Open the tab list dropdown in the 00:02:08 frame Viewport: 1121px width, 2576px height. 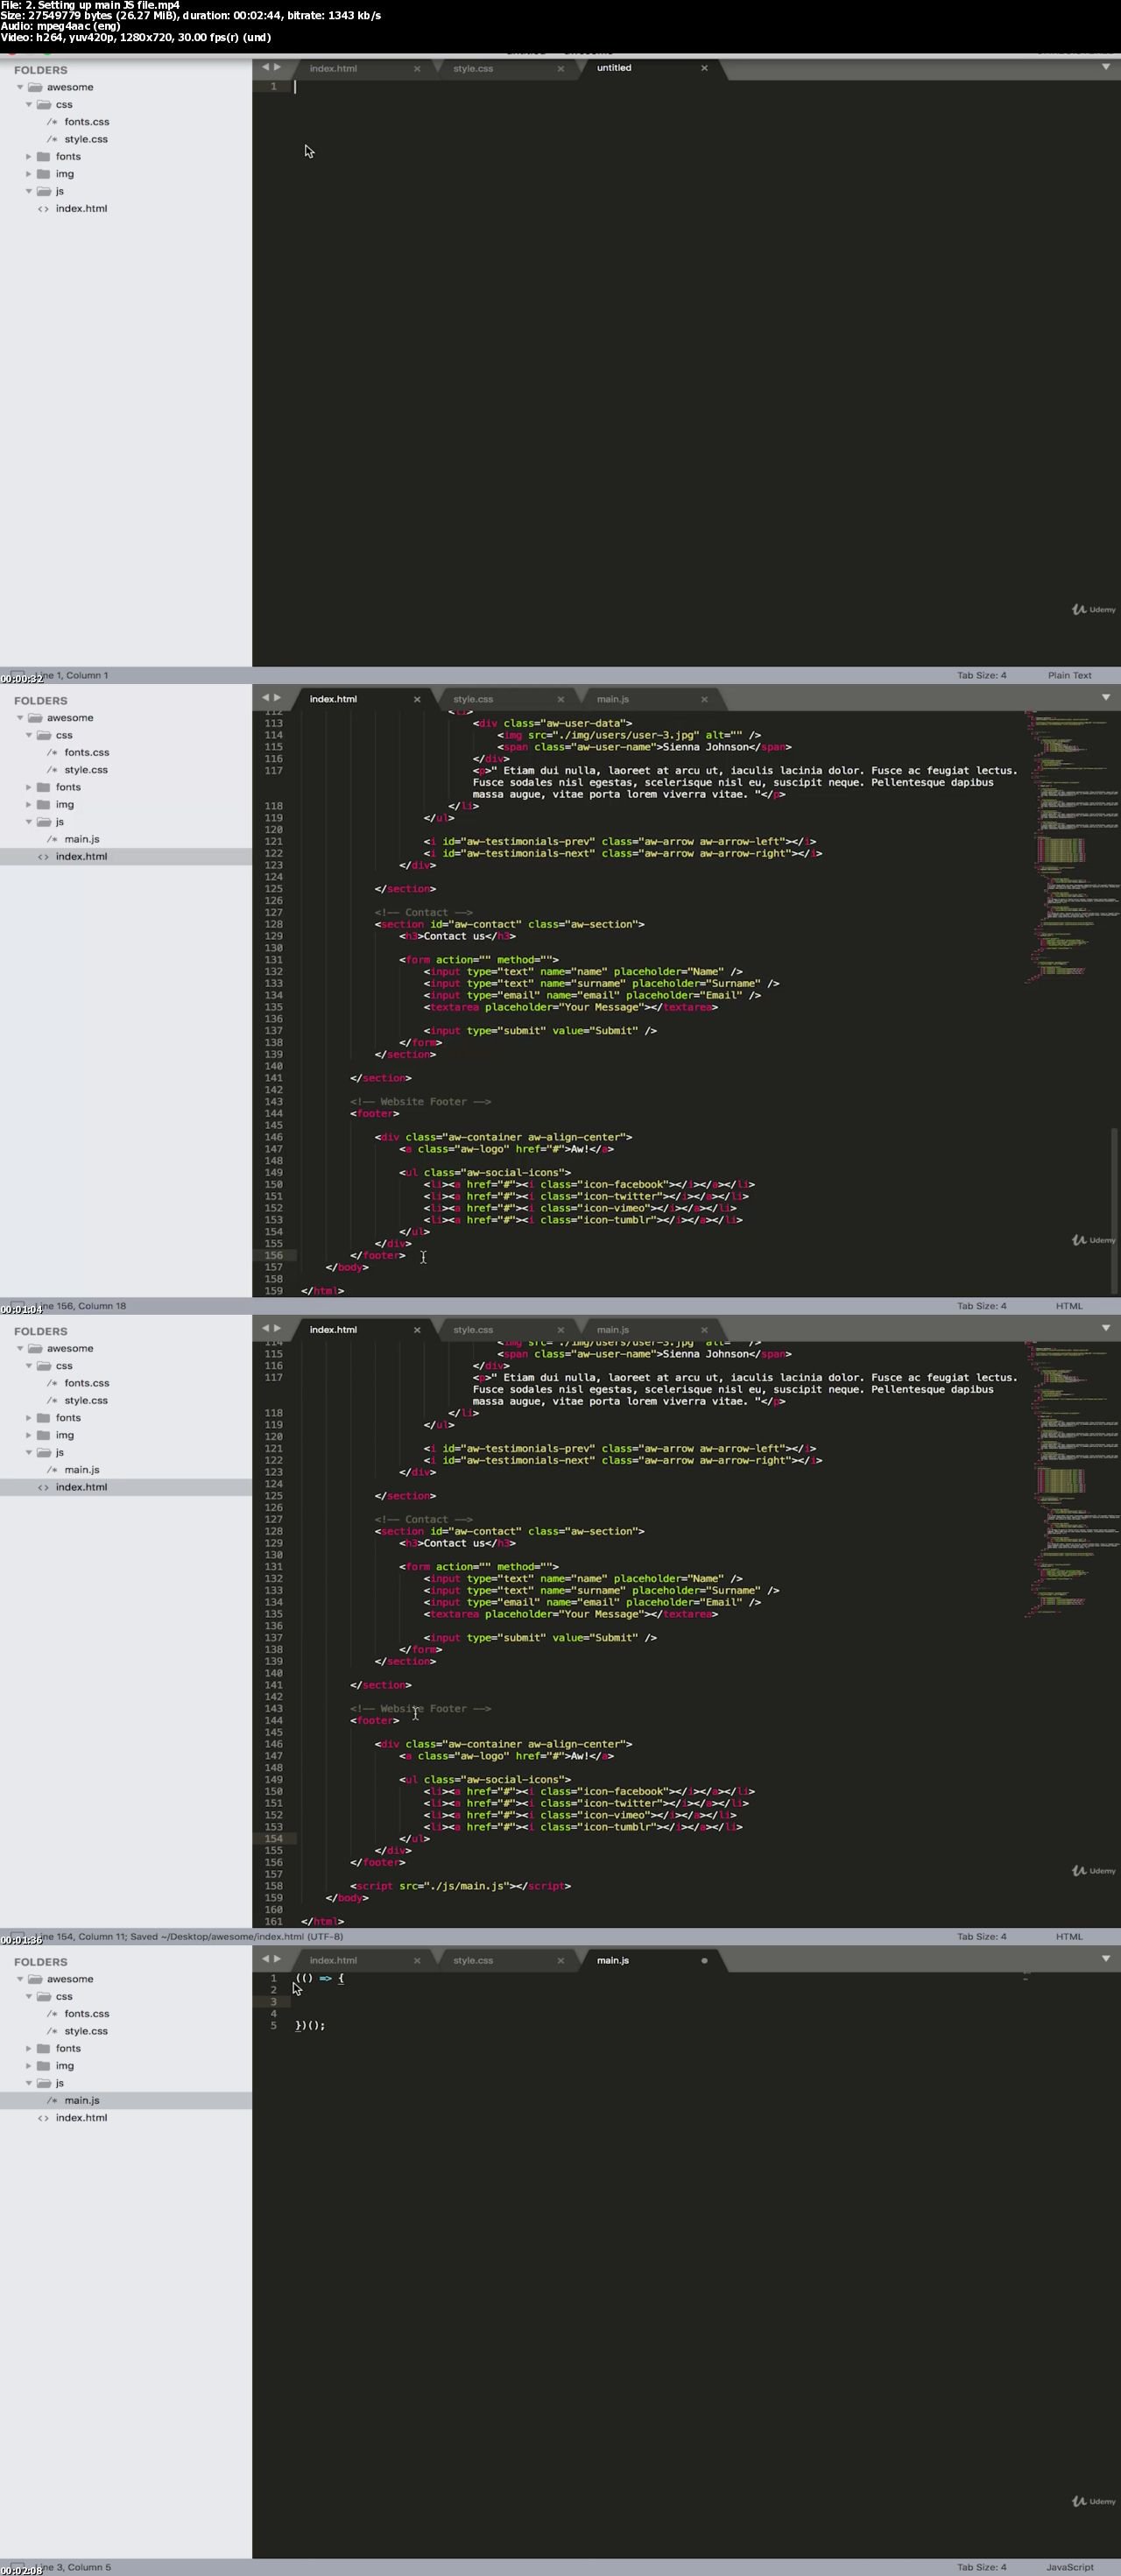pyautogui.click(x=1105, y=1959)
